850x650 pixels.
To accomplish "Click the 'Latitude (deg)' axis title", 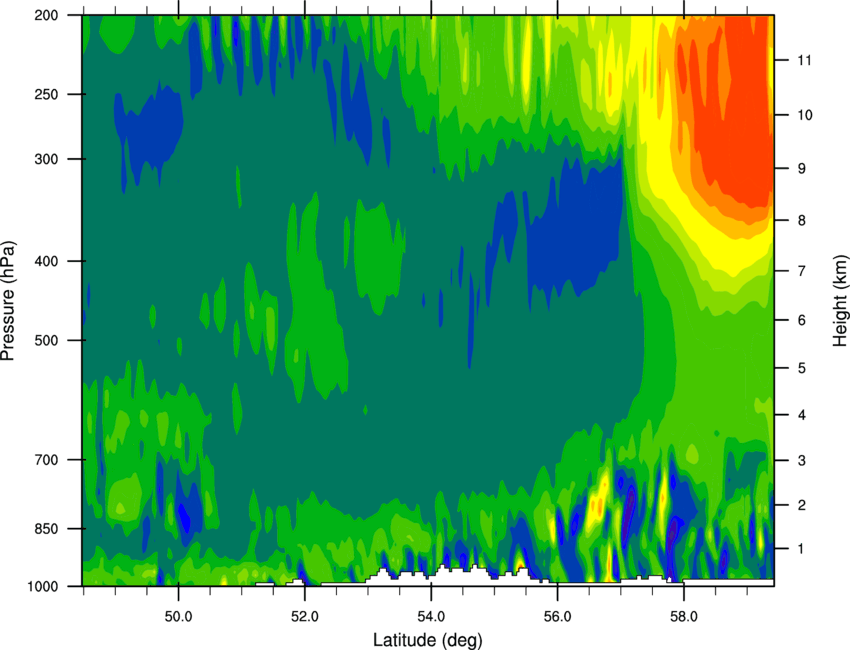I will [x=427, y=640].
